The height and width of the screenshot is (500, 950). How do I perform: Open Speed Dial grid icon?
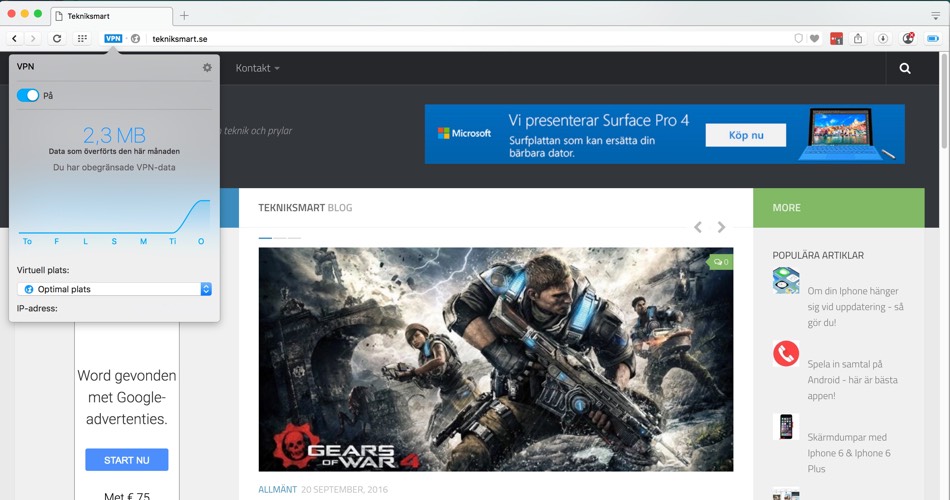82,38
